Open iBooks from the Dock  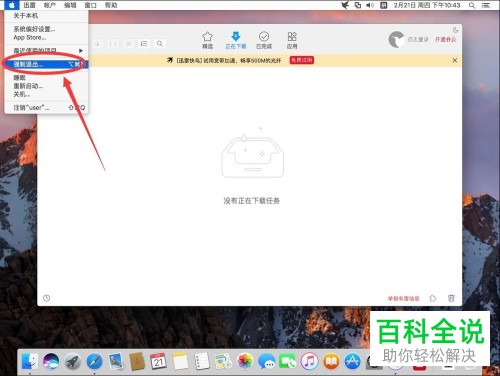(331, 361)
